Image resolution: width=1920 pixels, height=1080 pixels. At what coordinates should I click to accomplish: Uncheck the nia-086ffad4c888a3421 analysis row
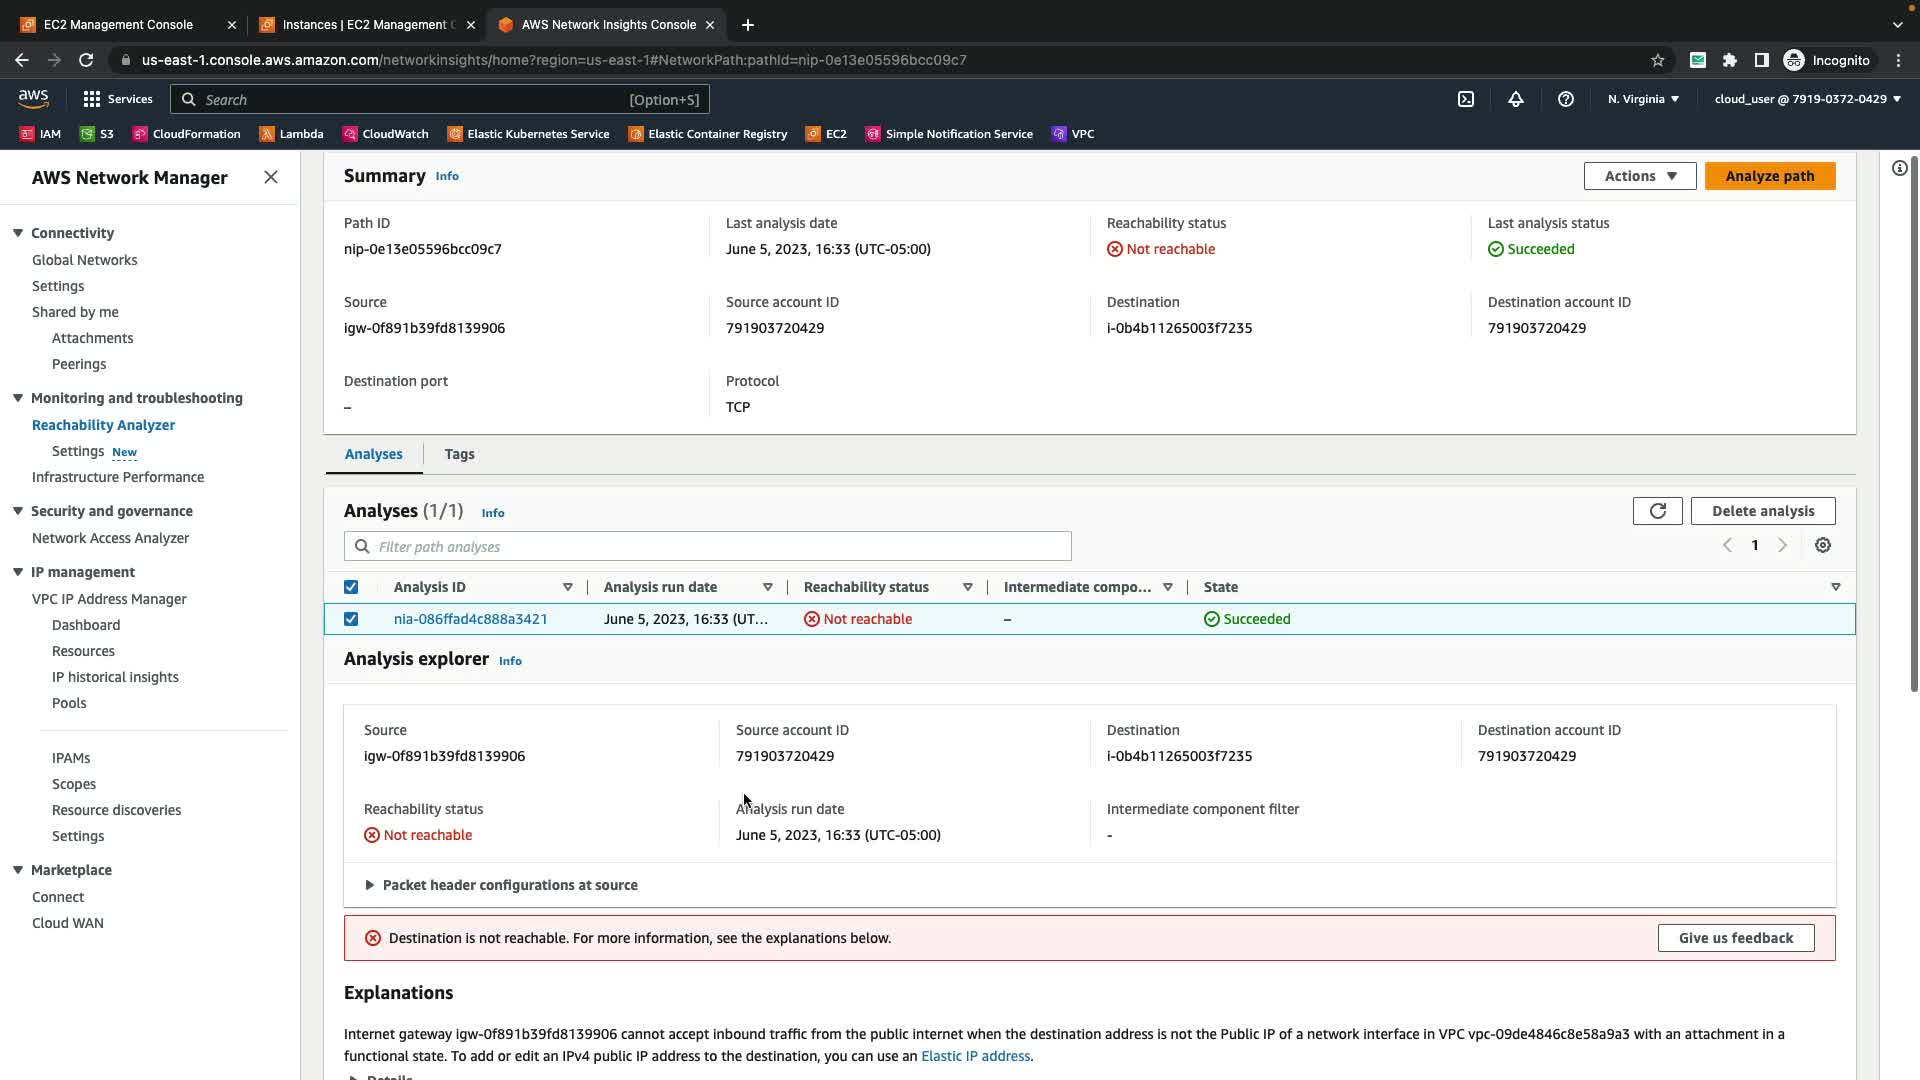click(x=351, y=619)
